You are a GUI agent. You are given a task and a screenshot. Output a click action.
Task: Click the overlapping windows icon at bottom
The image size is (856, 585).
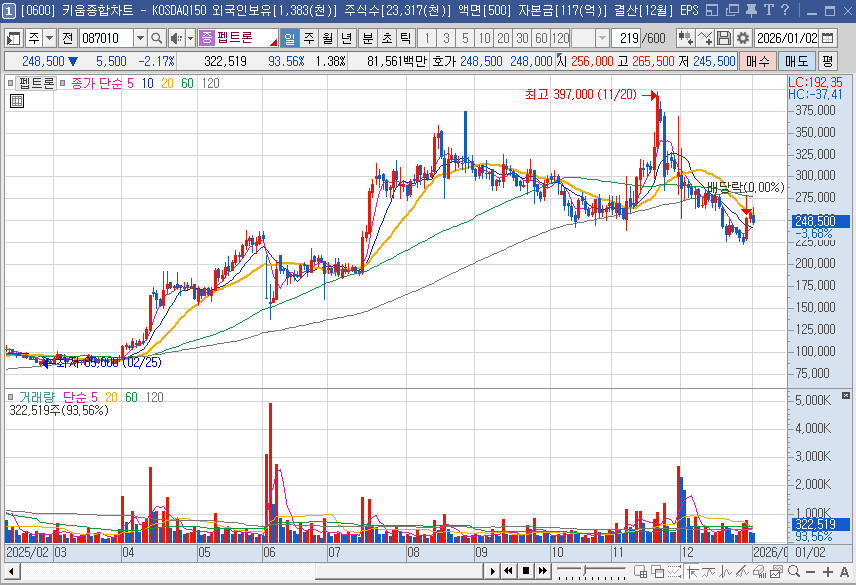click(x=658, y=571)
